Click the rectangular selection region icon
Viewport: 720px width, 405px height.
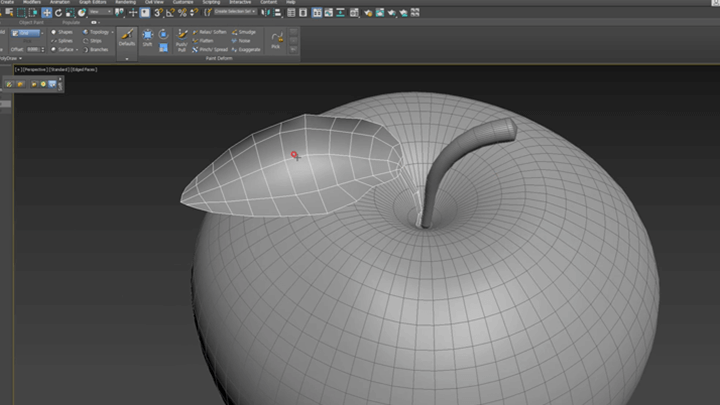(22, 13)
